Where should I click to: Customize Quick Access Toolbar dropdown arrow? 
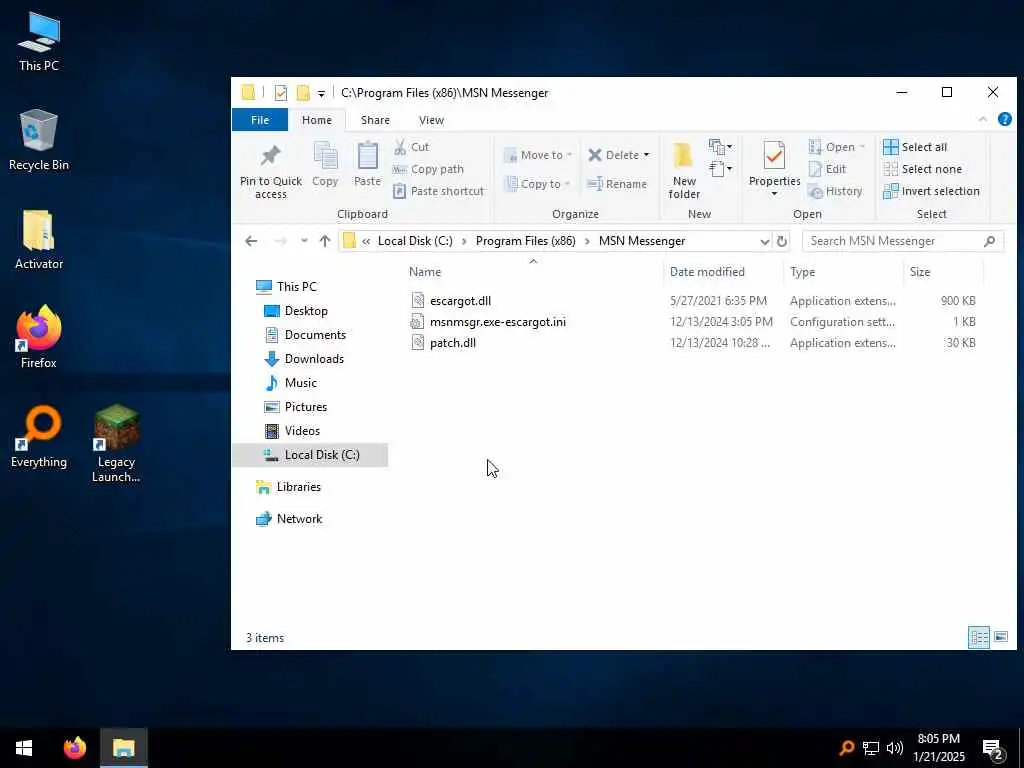click(321, 93)
